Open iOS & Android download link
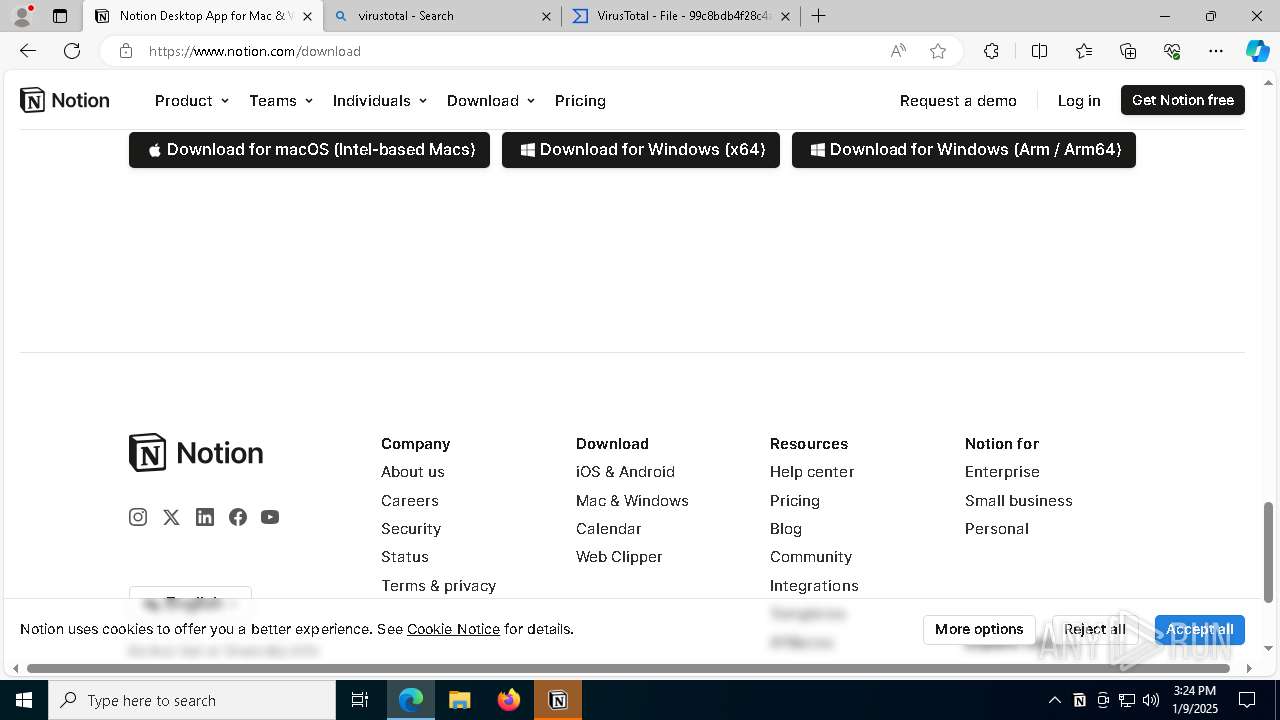The image size is (1280, 720). (625, 472)
